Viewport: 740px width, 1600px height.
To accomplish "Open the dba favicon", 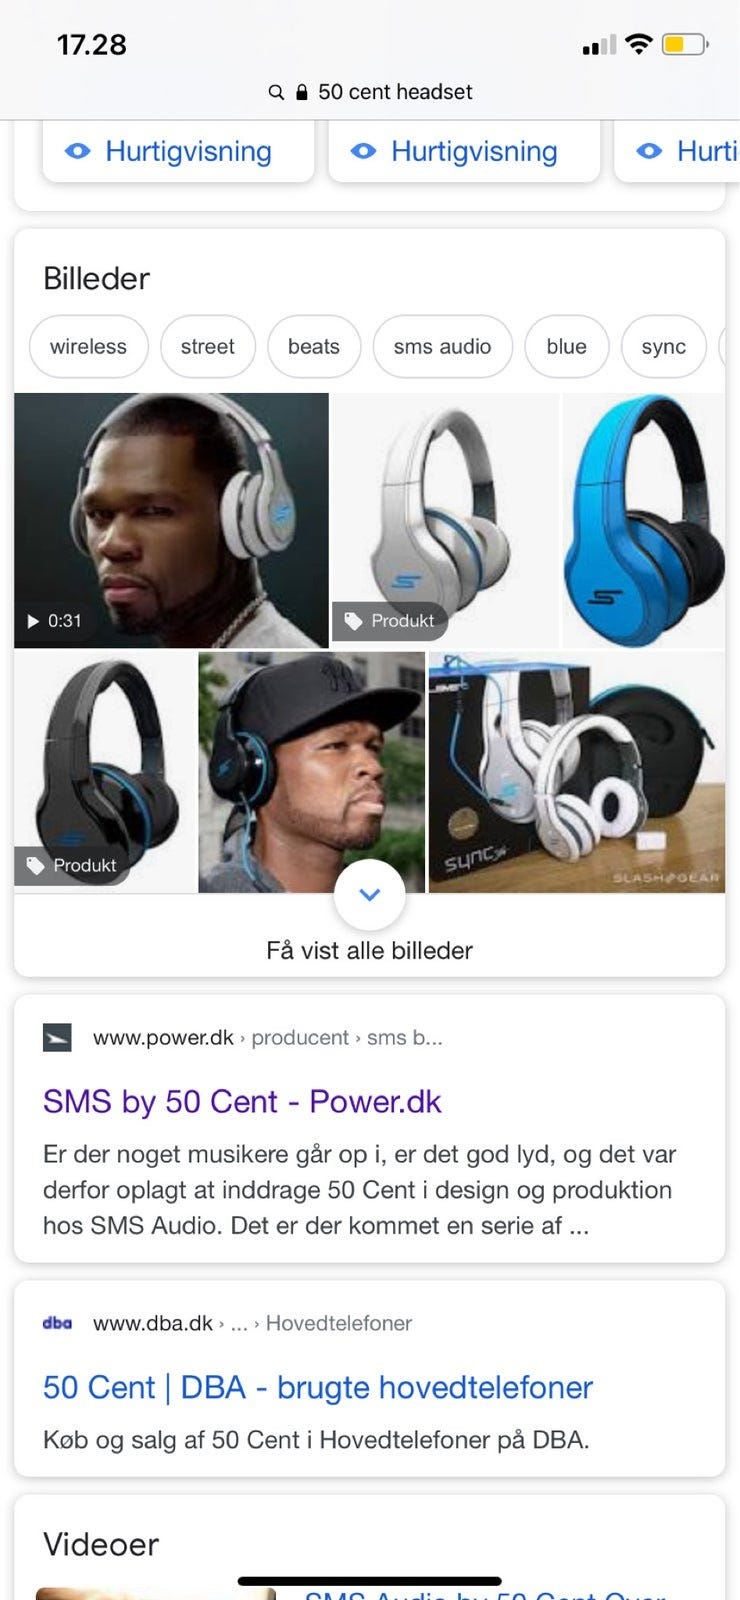I will [x=57, y=1323].
